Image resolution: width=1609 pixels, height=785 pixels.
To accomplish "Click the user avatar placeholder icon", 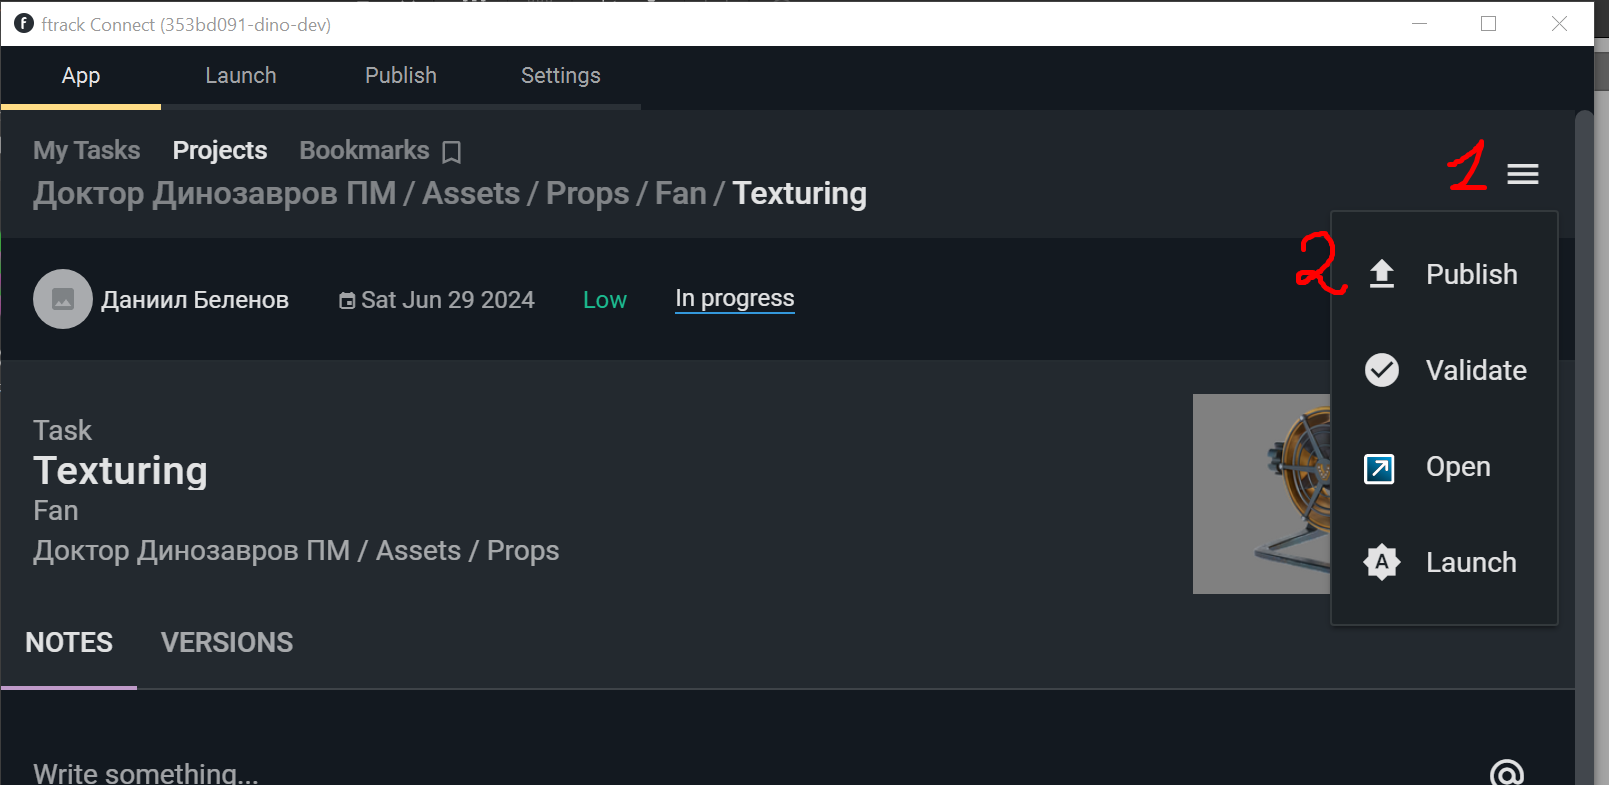I will pos(63,299).
